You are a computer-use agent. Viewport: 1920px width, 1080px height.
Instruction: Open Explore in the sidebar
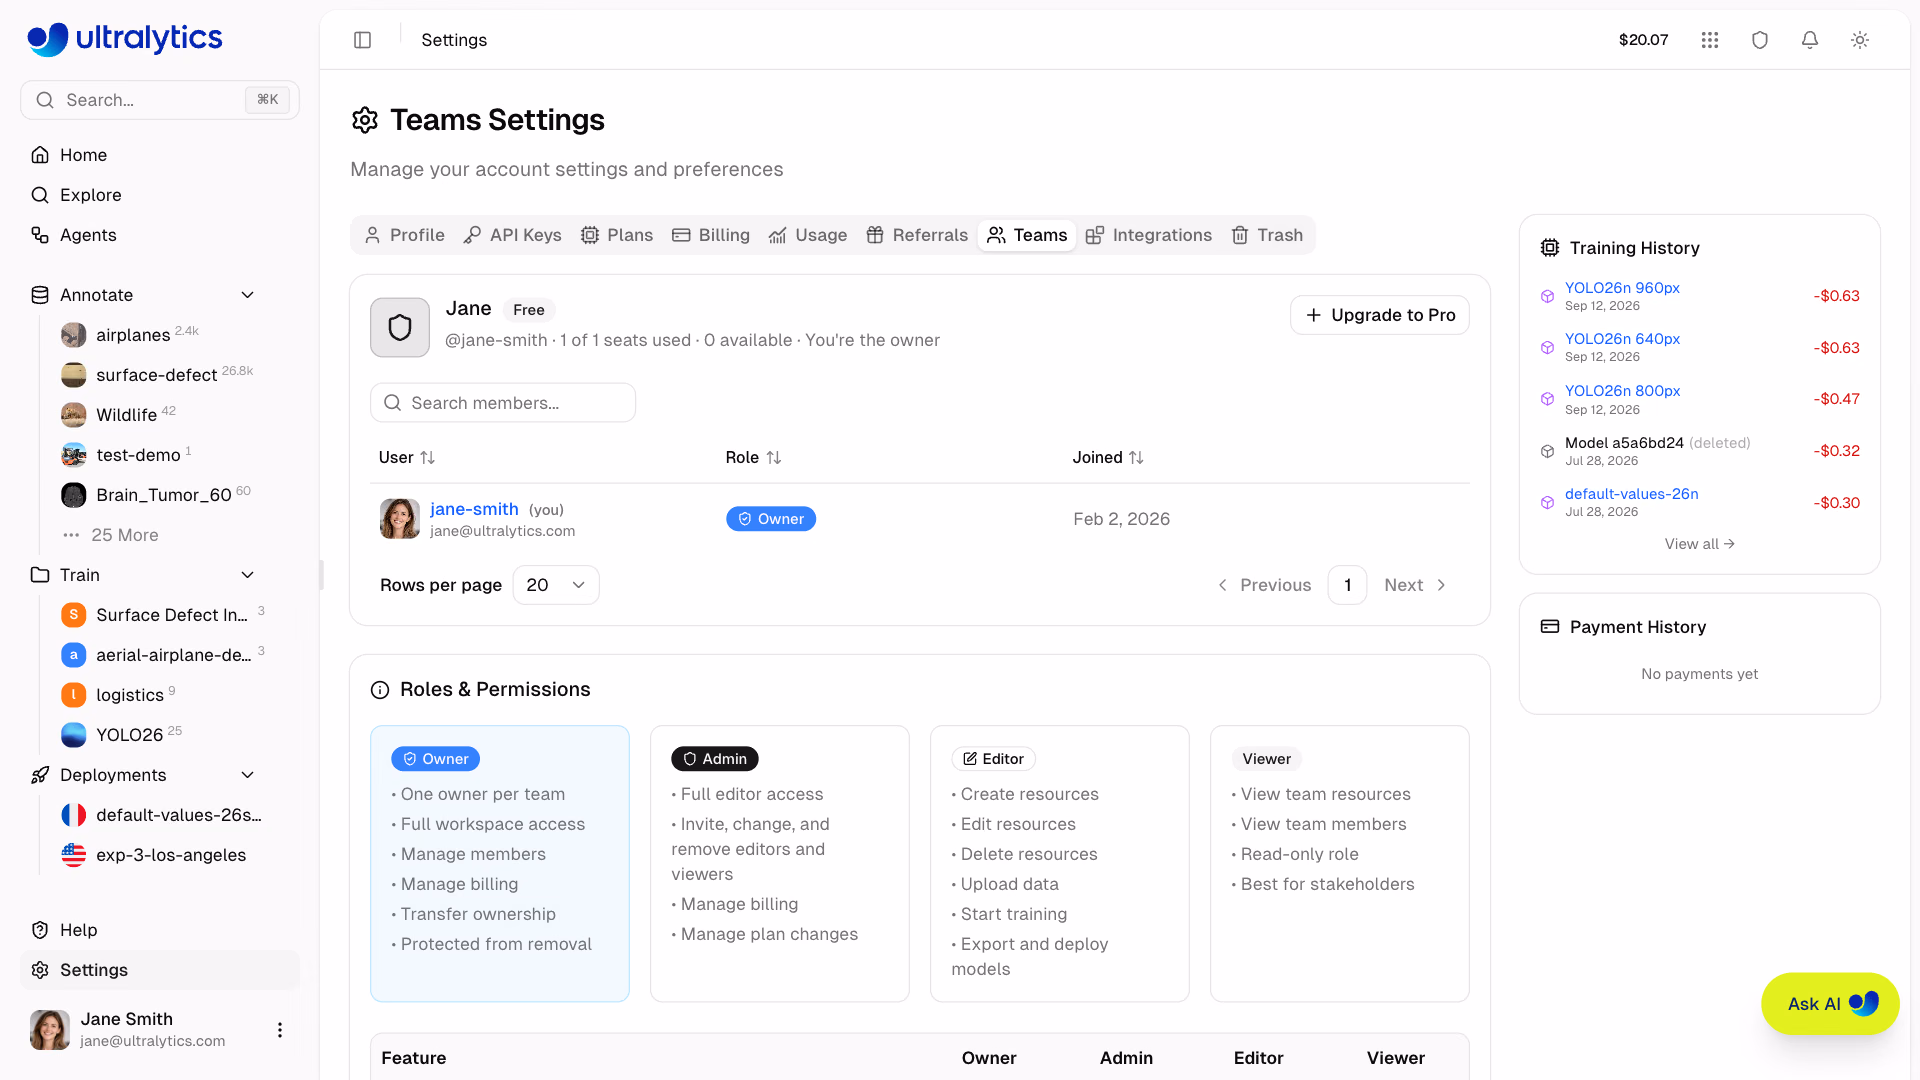coord(160,195)
